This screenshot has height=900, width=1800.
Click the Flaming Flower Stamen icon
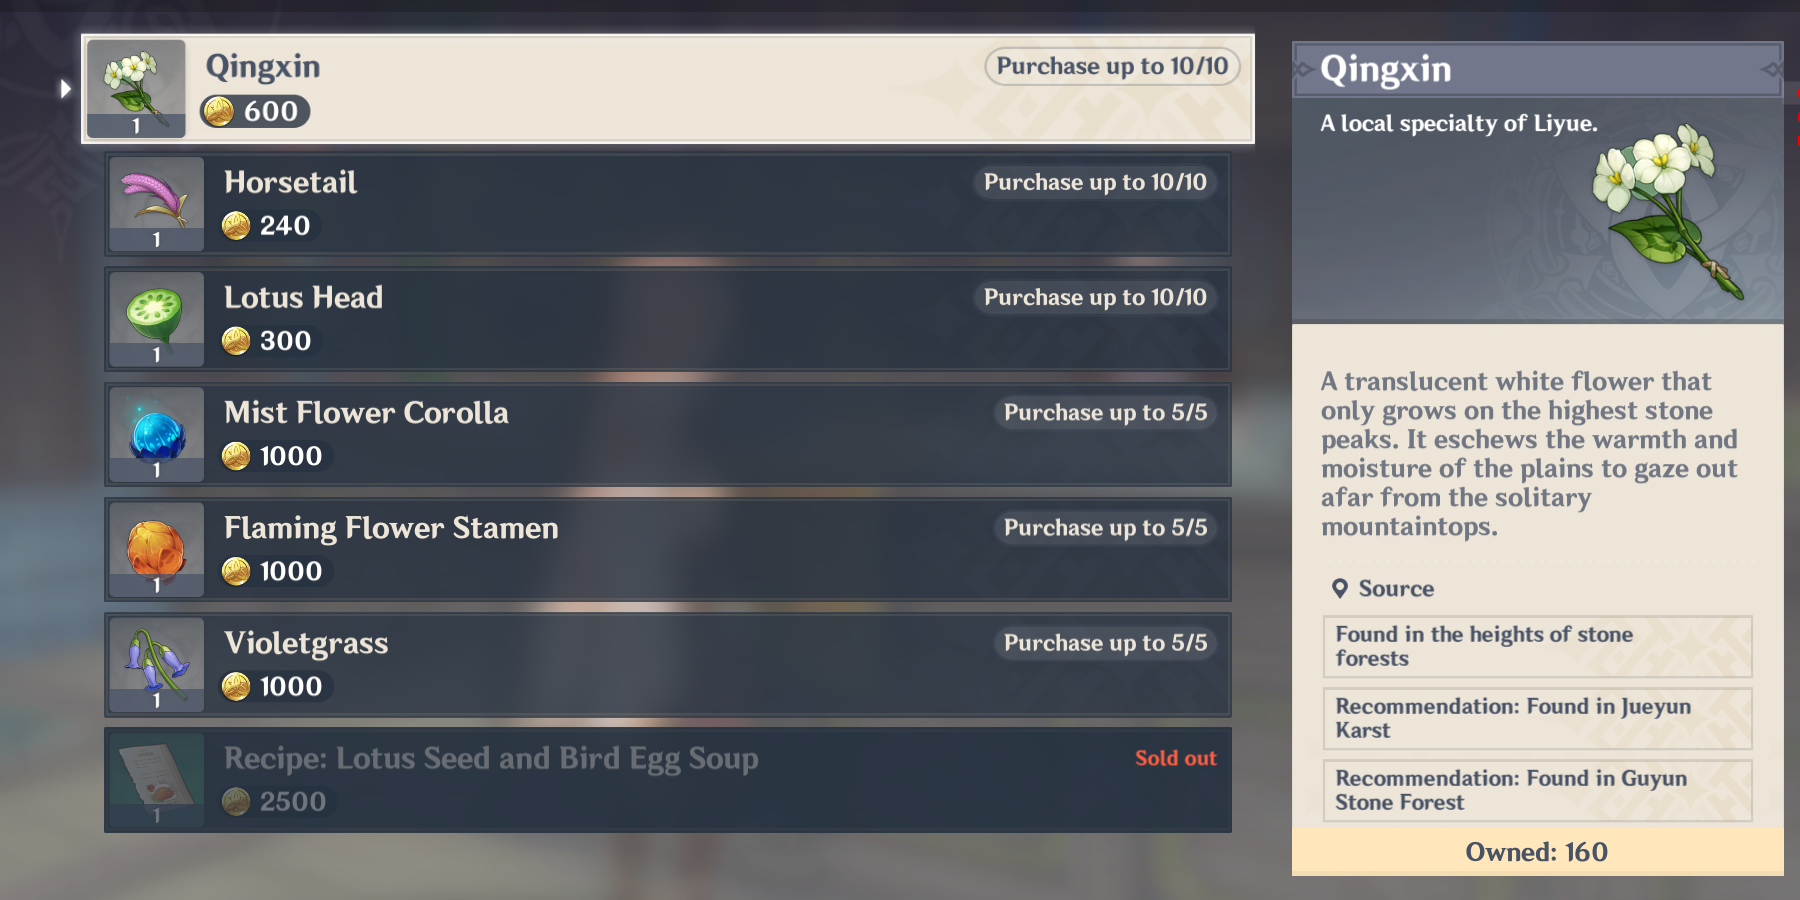pyautogui.click(x=156, y=547)
